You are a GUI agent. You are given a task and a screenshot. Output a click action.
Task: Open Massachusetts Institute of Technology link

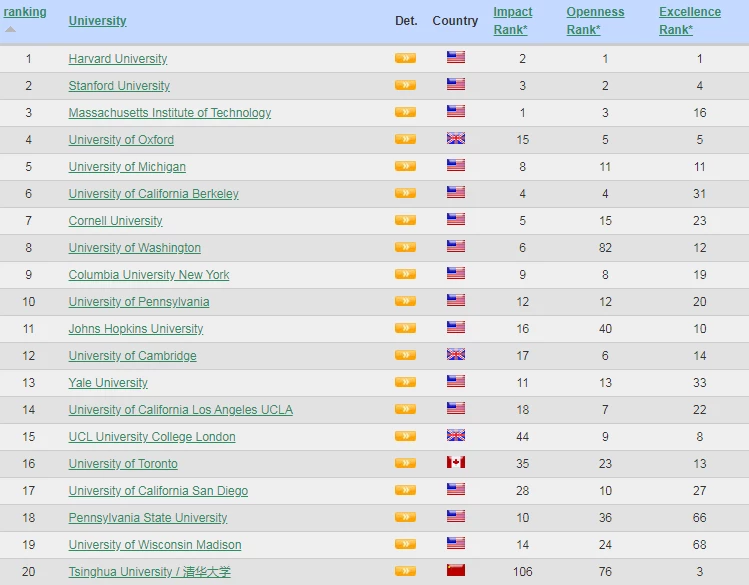click(170, 113)
